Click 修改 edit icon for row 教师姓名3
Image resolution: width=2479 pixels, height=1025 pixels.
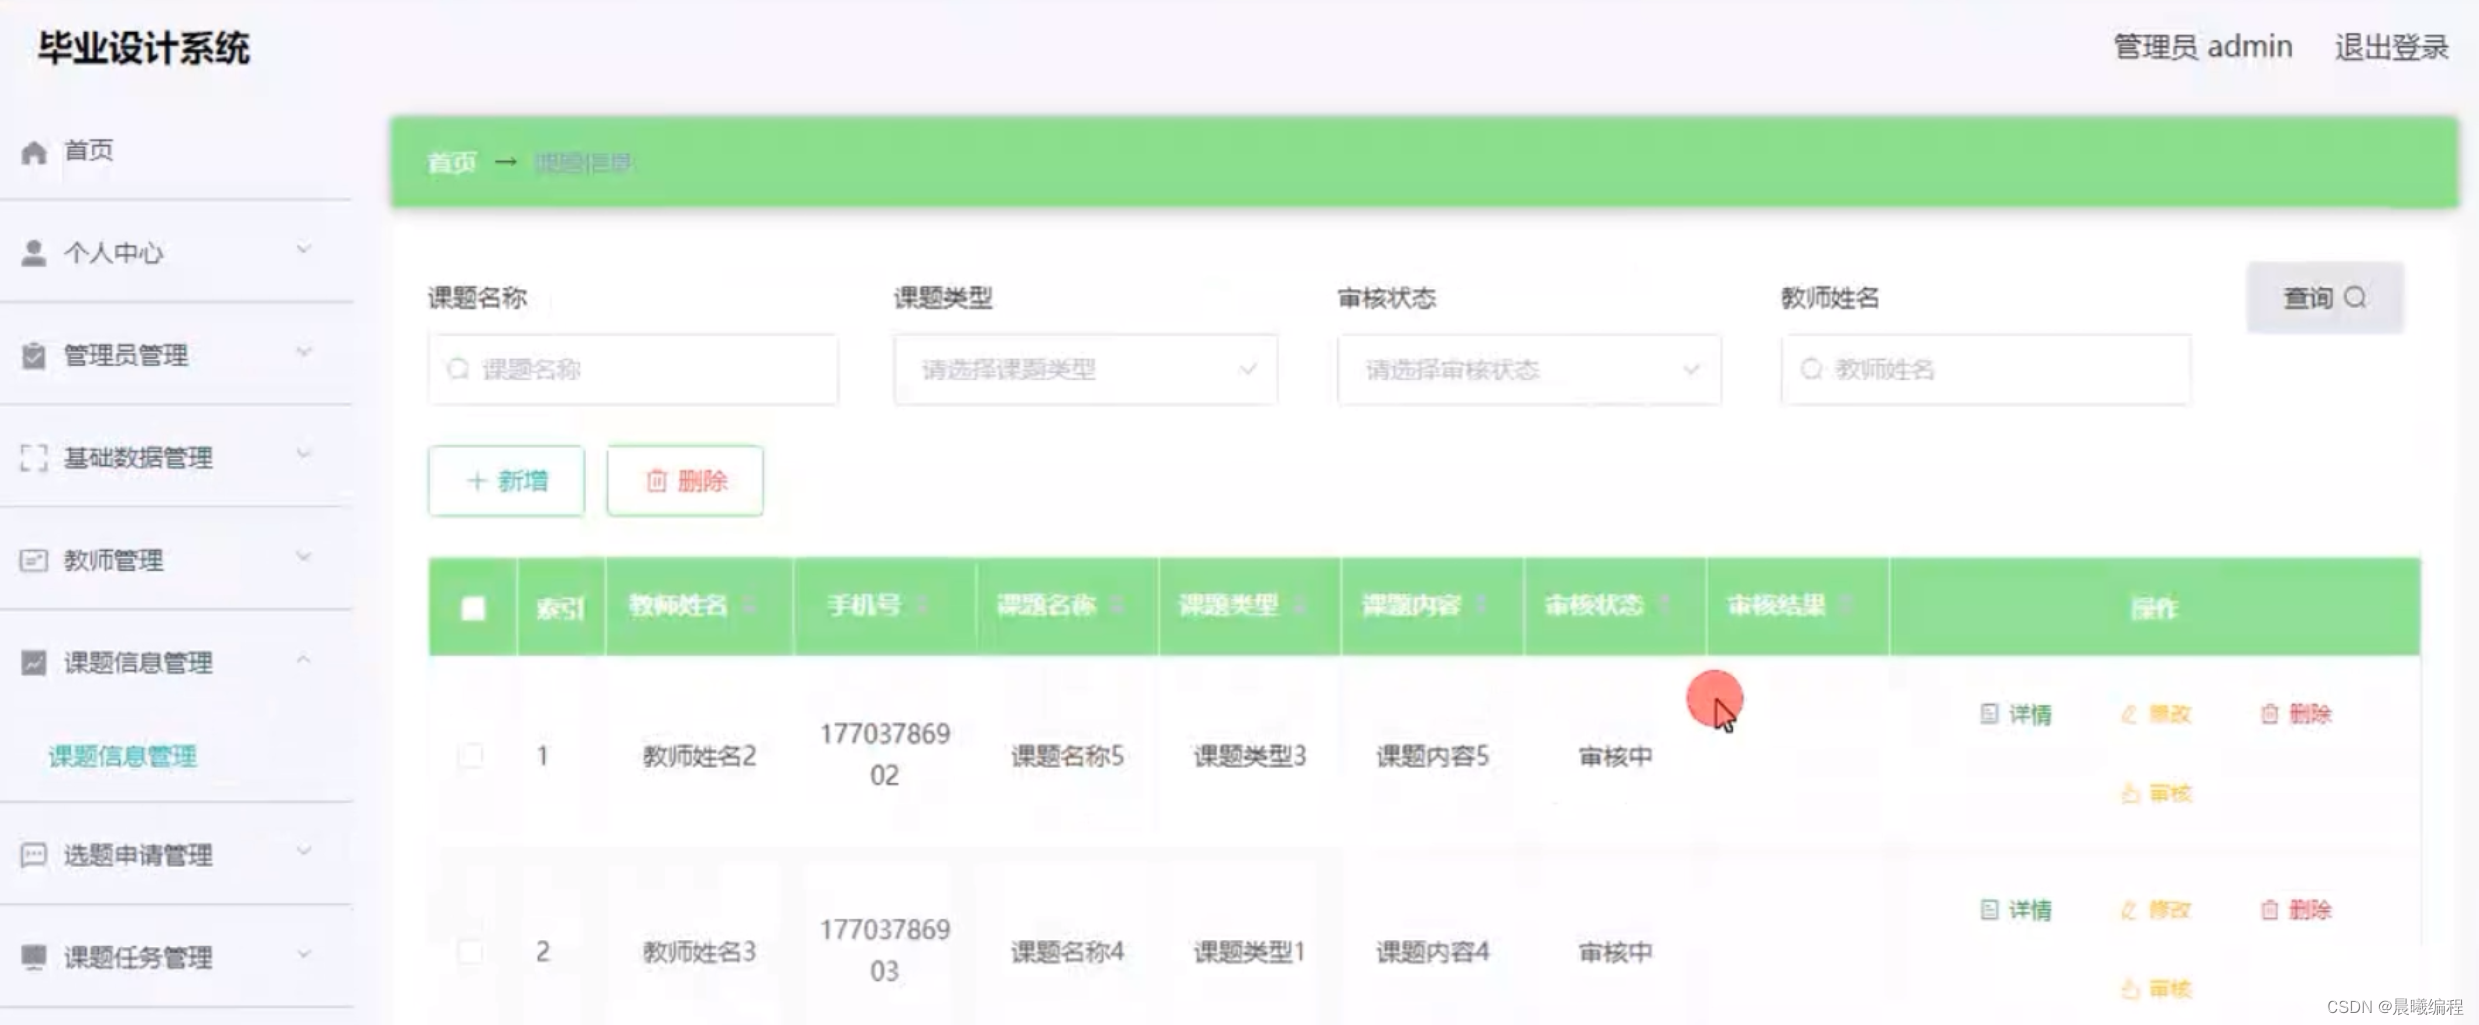(x=2129, y=910)
